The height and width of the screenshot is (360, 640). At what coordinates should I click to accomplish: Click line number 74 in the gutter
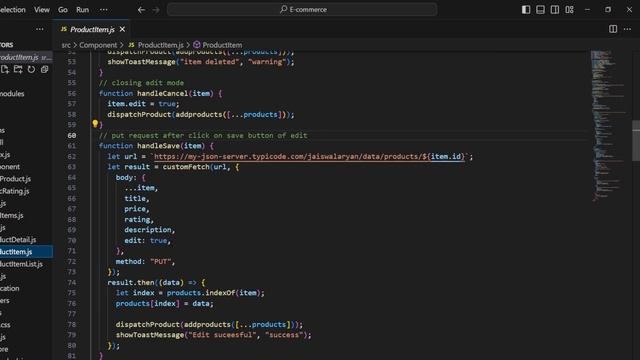click(72, 282)
